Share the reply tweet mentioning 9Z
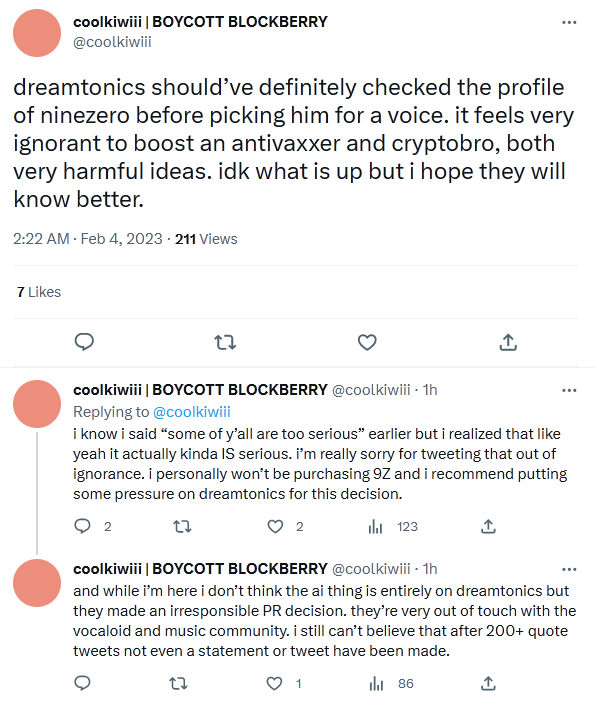Viewport: 595px width, 702px height. click(x=488, y=526)
